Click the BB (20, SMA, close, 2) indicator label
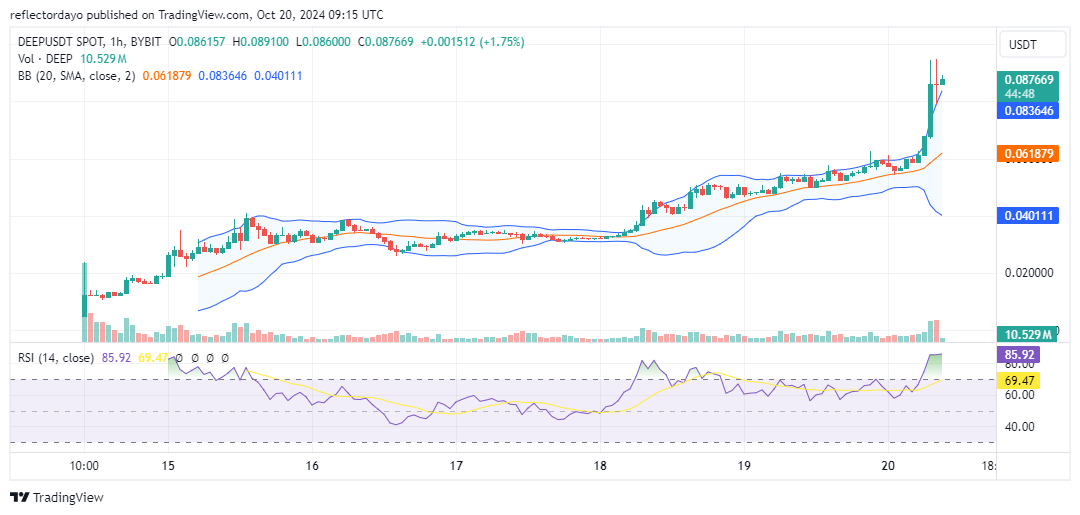 click(77, 76)
